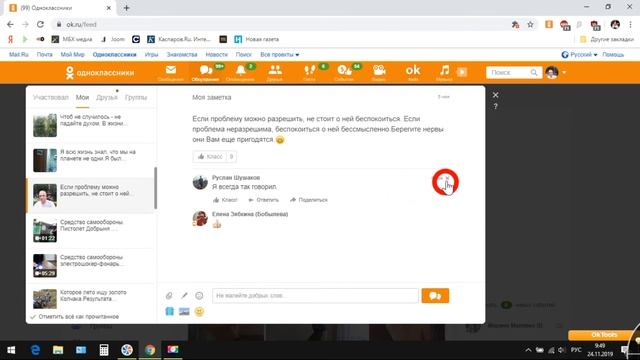Expand the Русский language dropdown
The image size is (640, 360).
pyautogui.click(x=579, y=54)
